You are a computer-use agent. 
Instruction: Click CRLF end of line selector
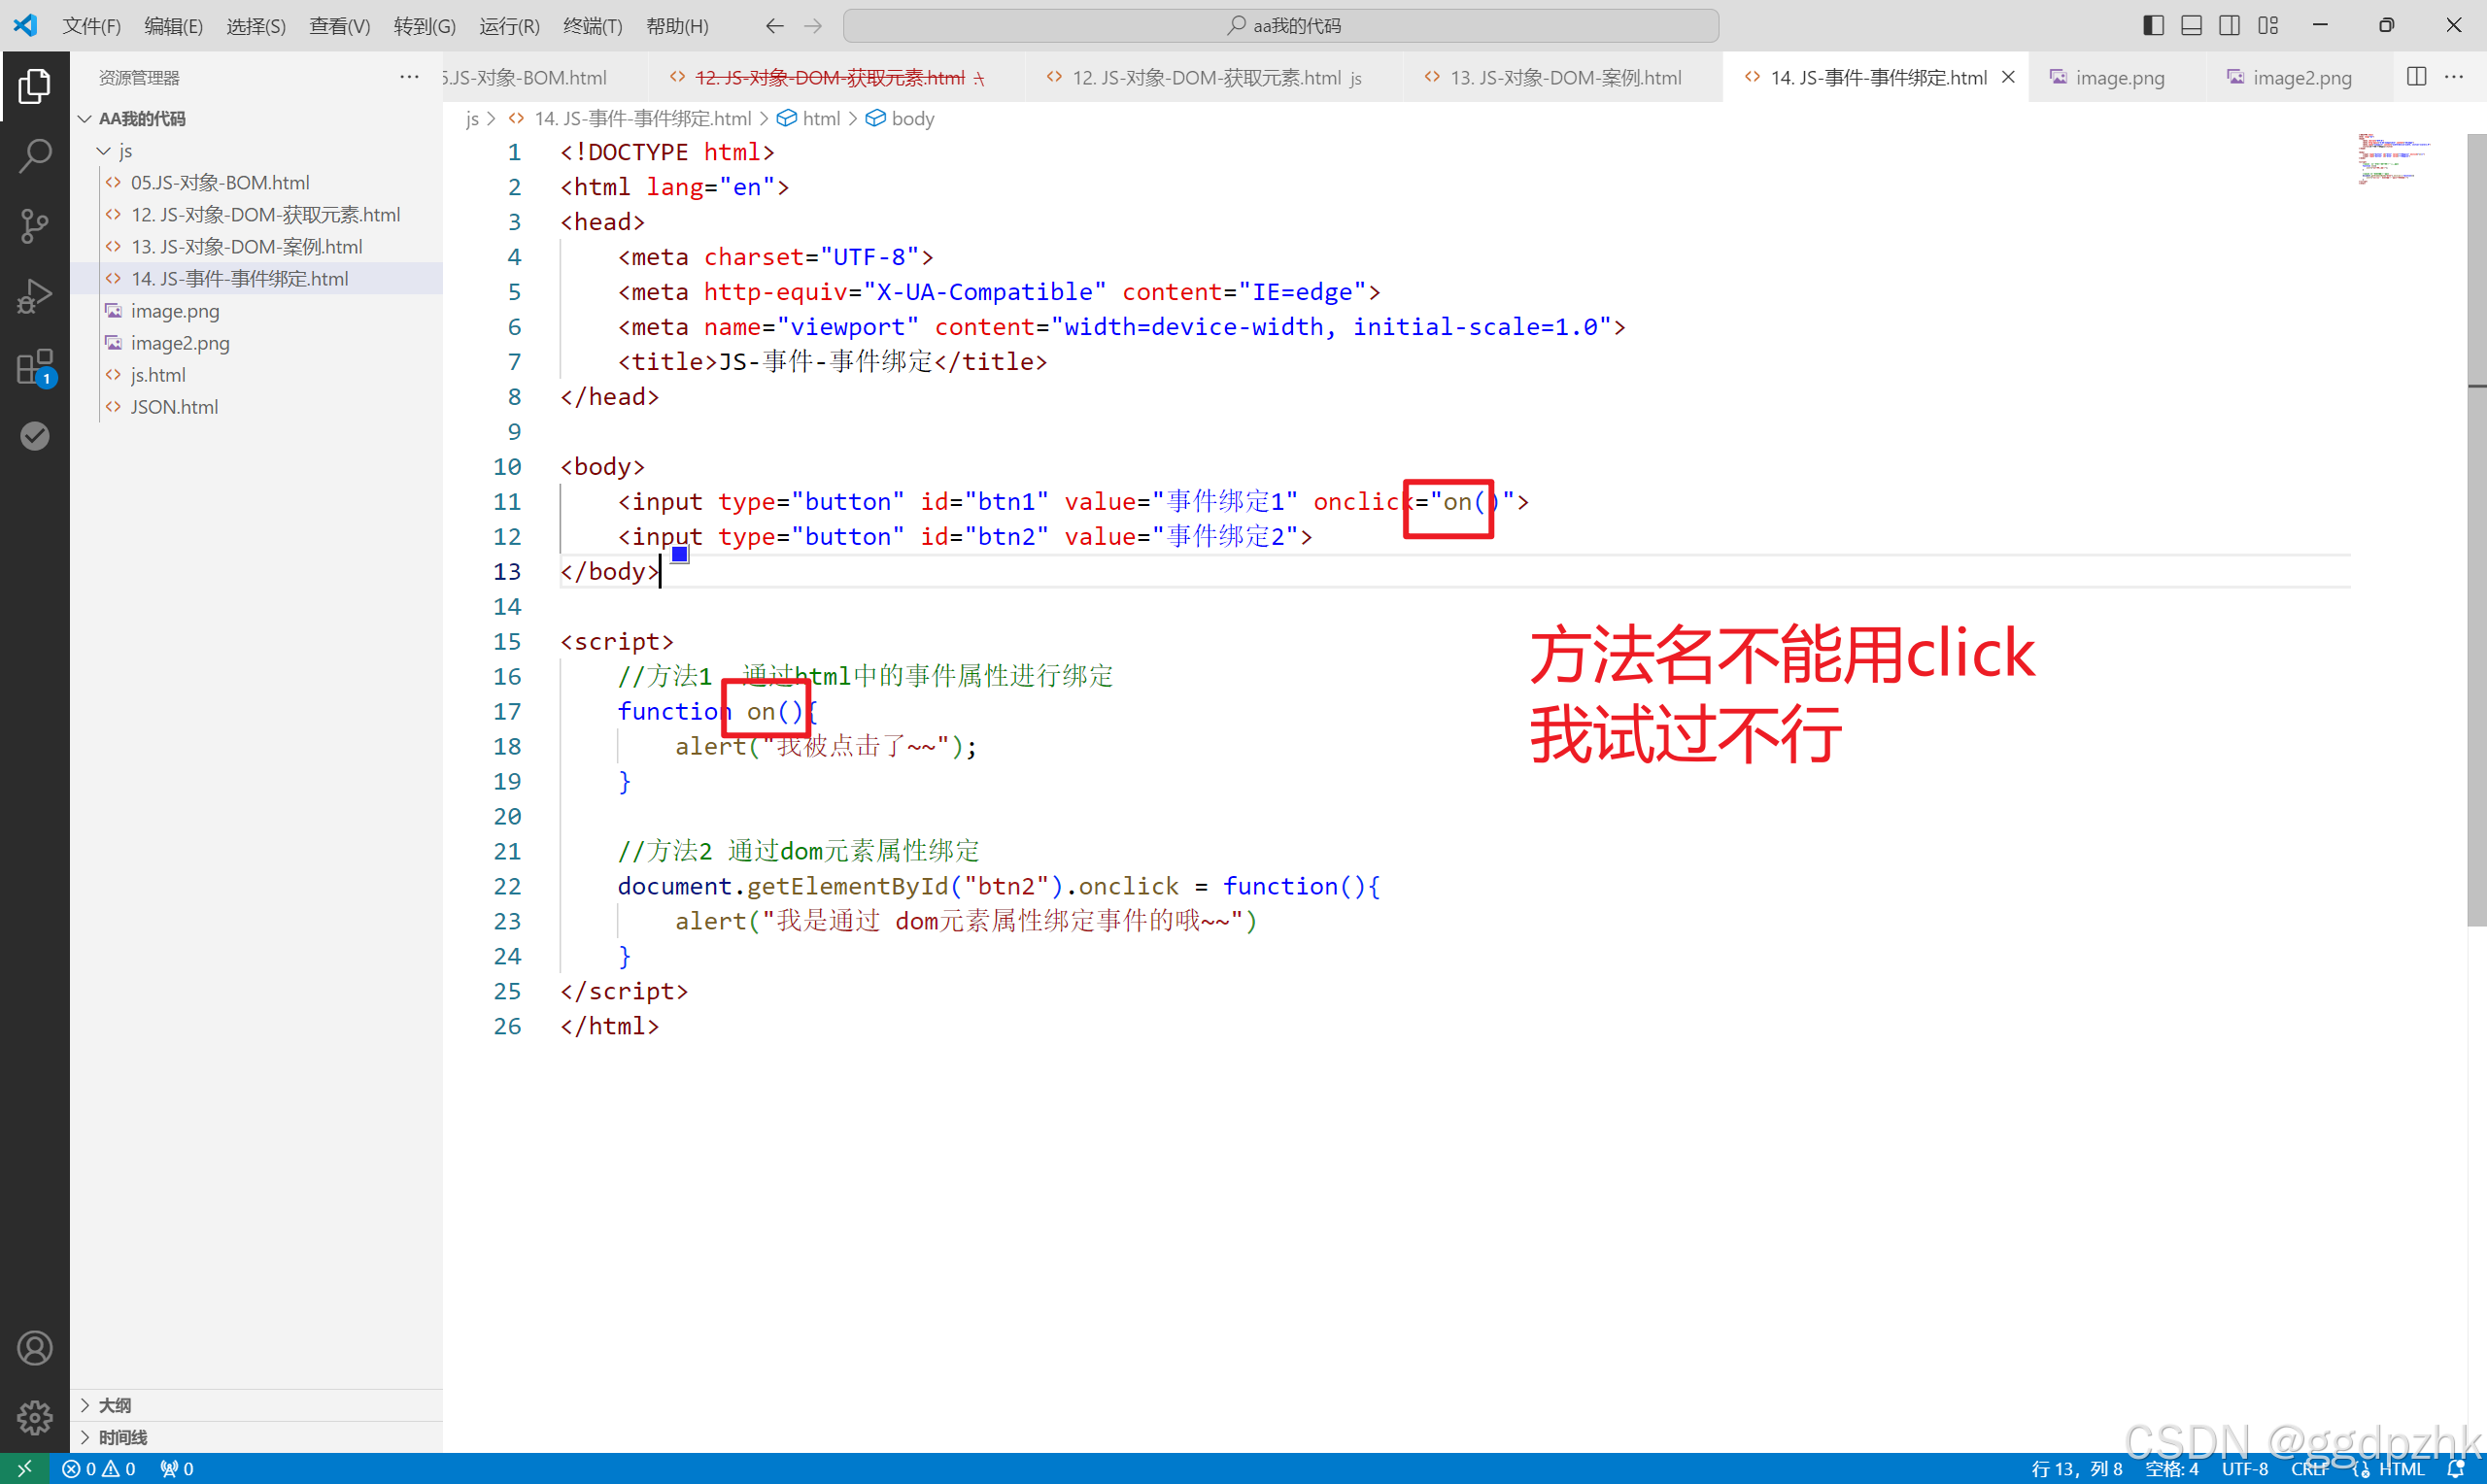[x=2309, y=1468]
